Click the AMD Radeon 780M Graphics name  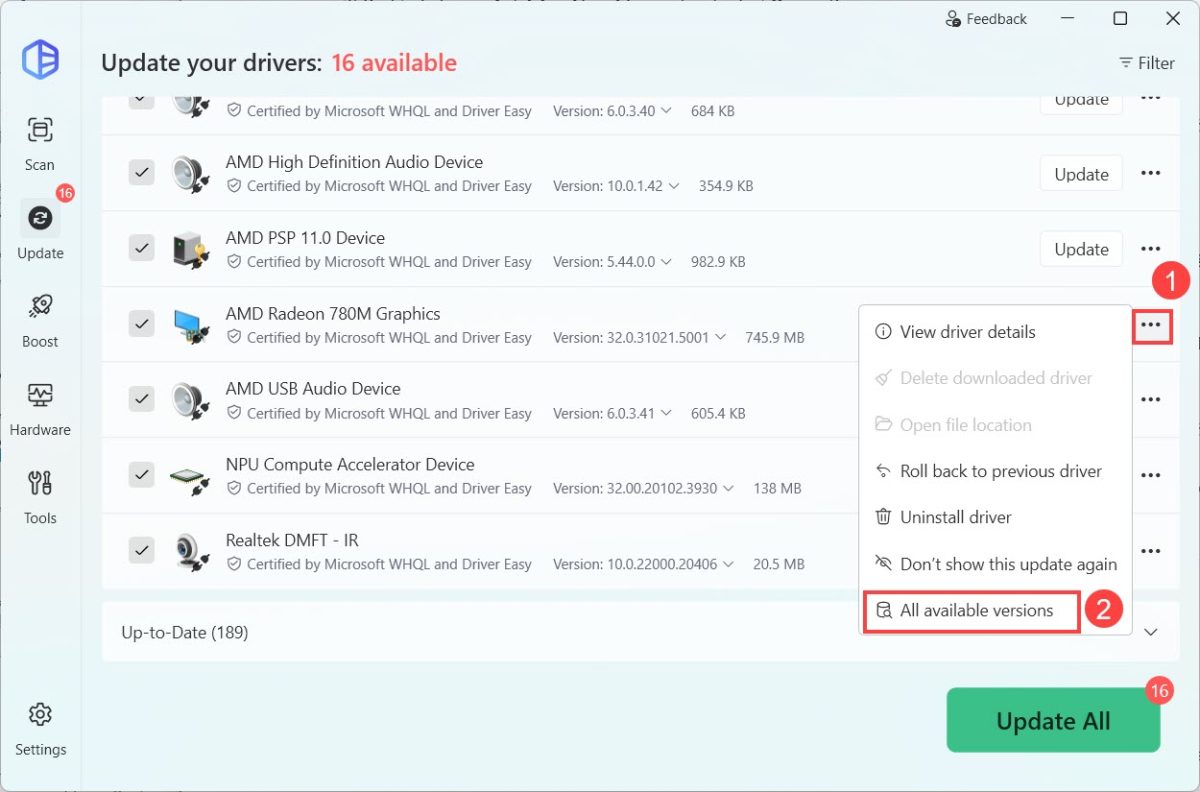(333, 314)
